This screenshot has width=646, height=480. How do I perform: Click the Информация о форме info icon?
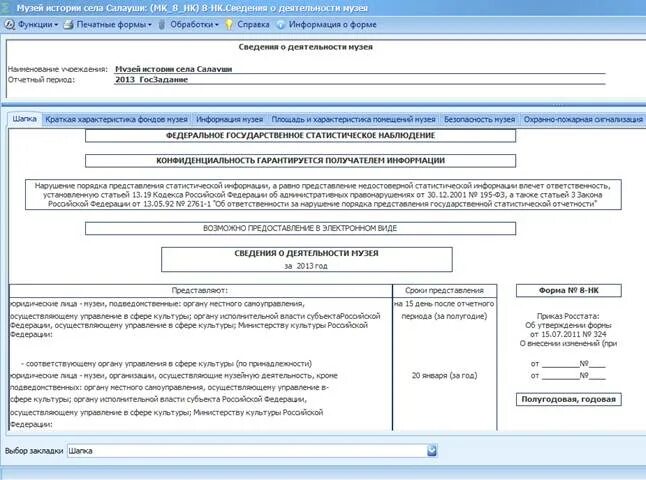click(x=281, y=25)
